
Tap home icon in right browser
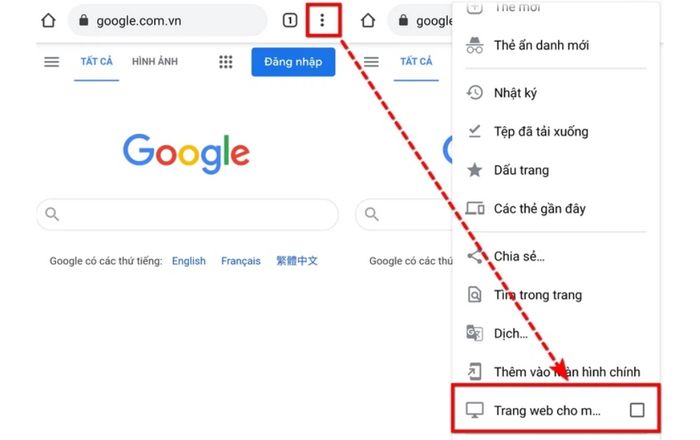click(368, 20)
